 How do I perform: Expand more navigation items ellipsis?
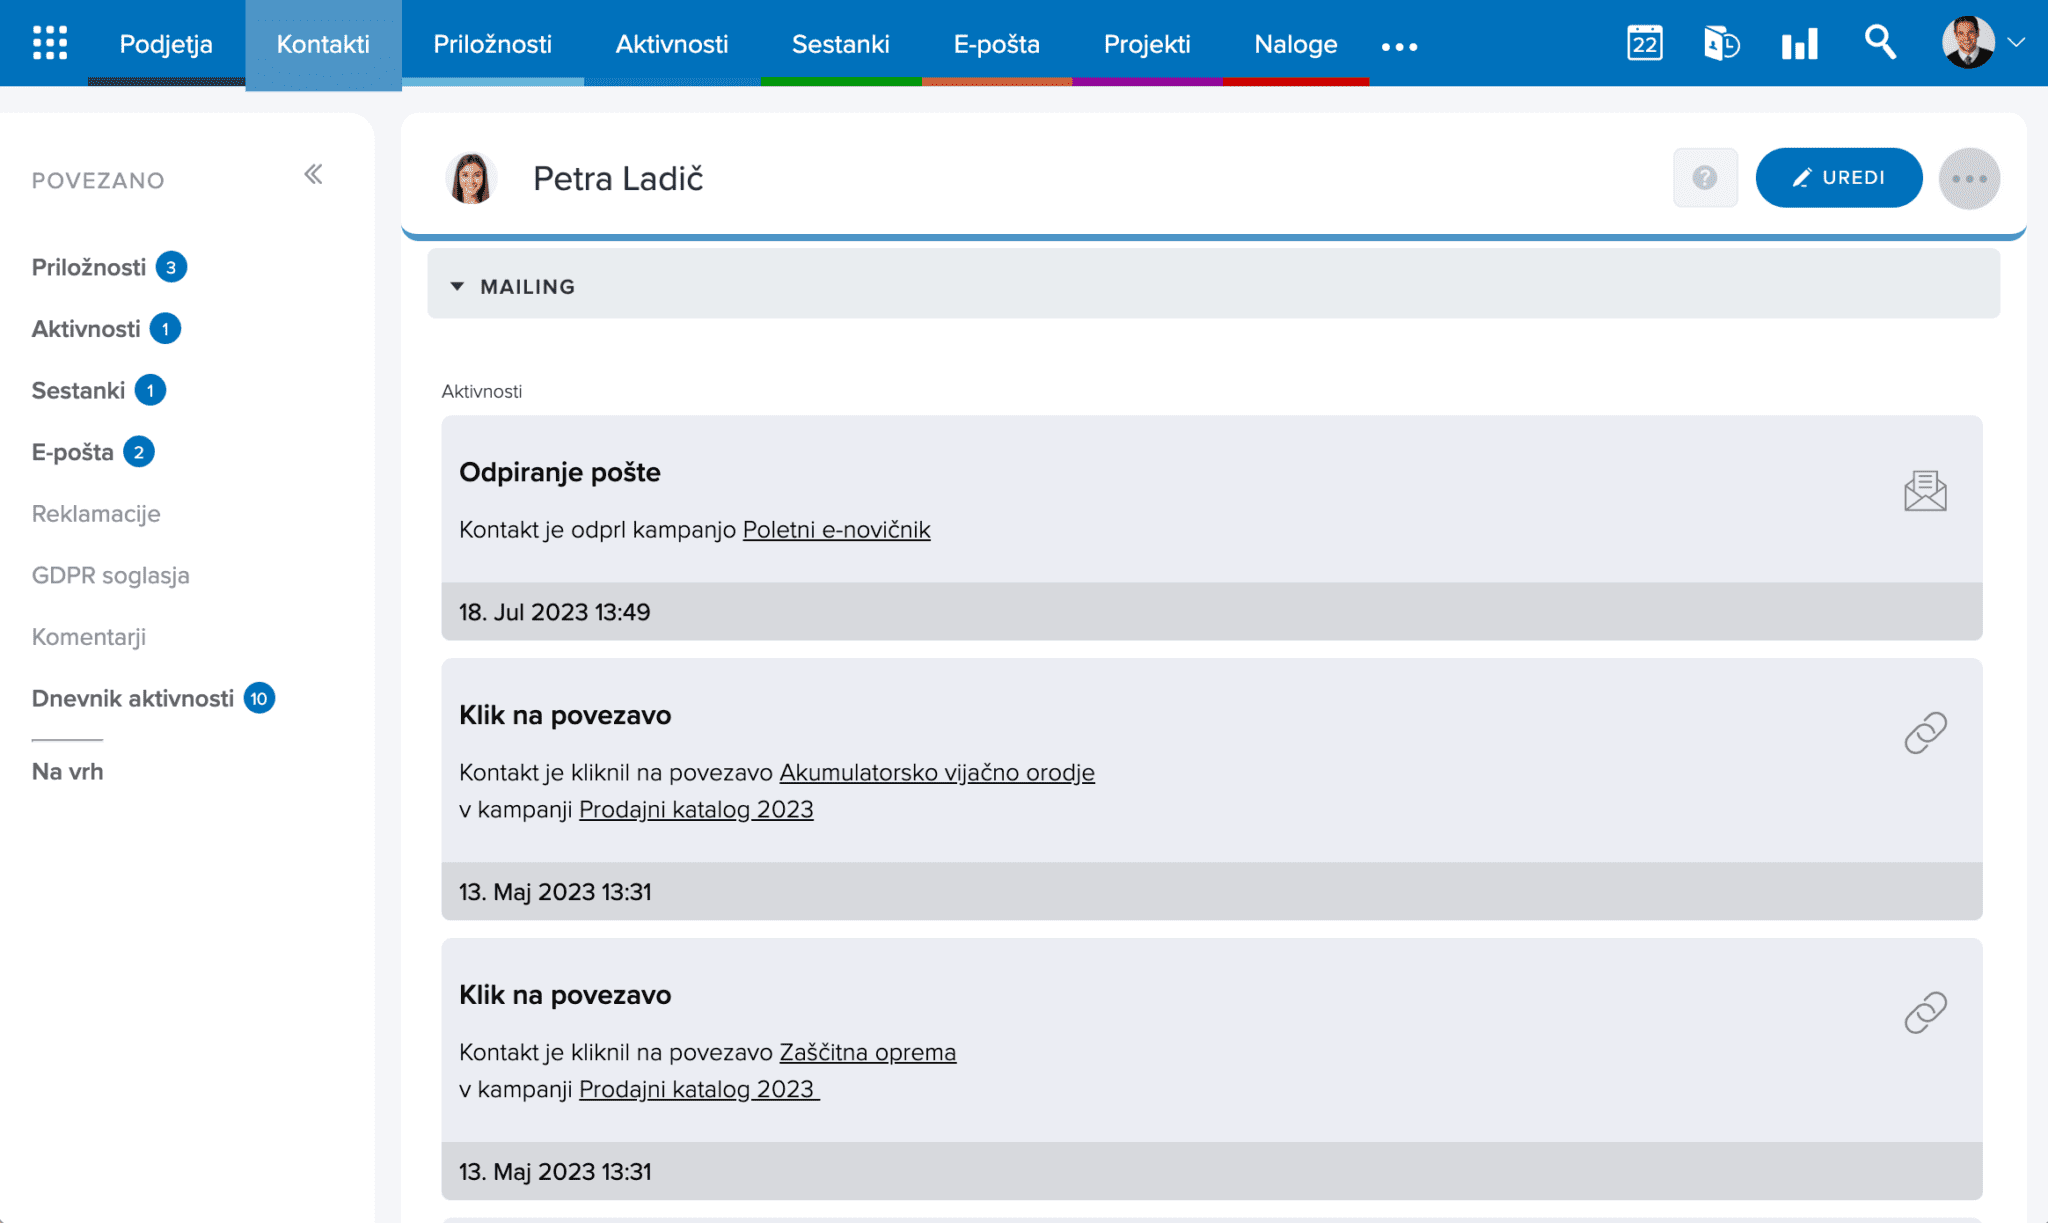coord(1399,46)
